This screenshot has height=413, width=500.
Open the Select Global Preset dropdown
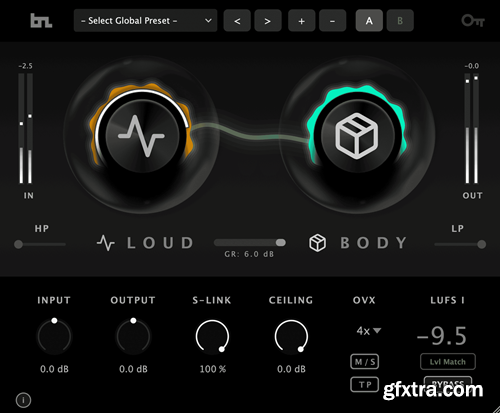coord(146,21)
